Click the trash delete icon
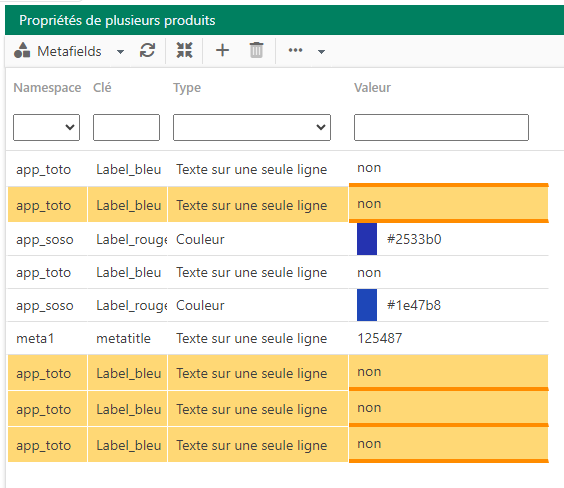Image resolution: width=564 pixels, height=488 pixels. pos(256,50)
